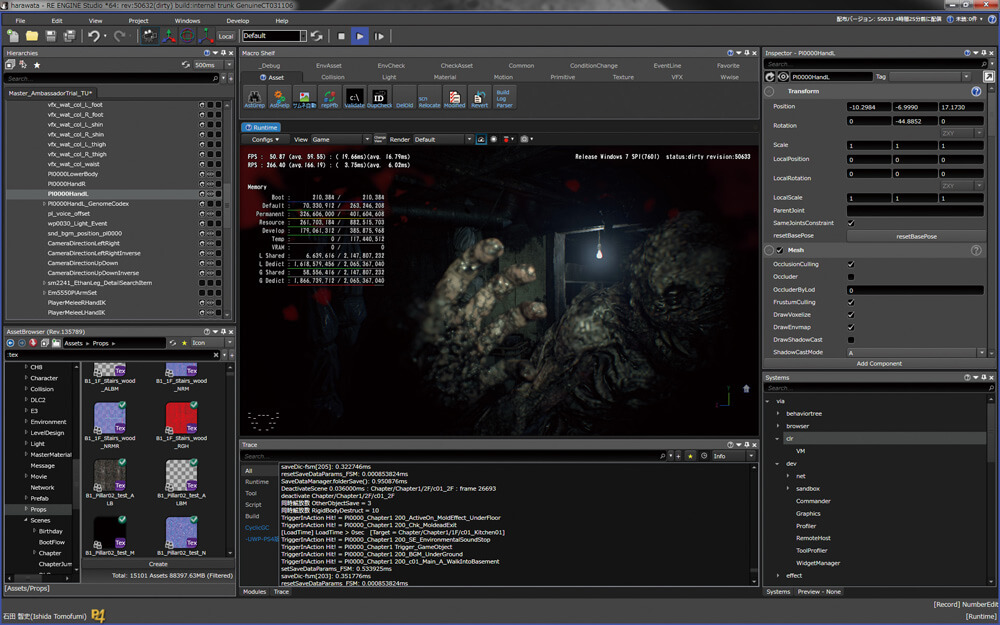The width and height of the screenshot is (1000, 625).
Task: Run the Validate macro
Action: 355,97
